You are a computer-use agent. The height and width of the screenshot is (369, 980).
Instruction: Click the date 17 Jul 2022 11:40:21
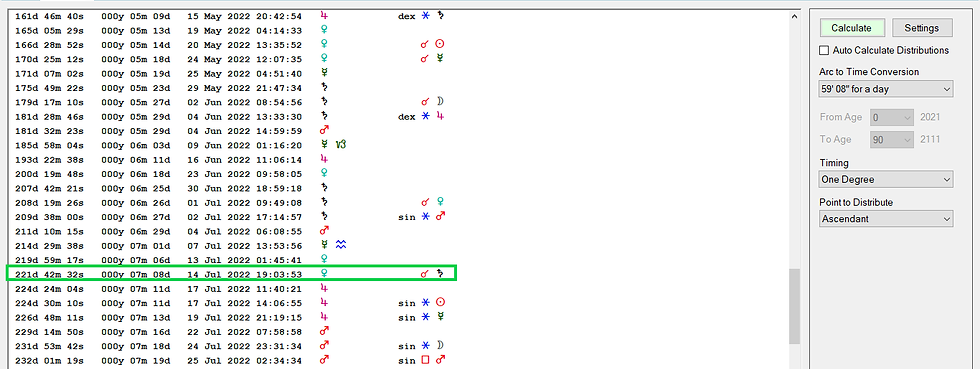tap(245, 289)
